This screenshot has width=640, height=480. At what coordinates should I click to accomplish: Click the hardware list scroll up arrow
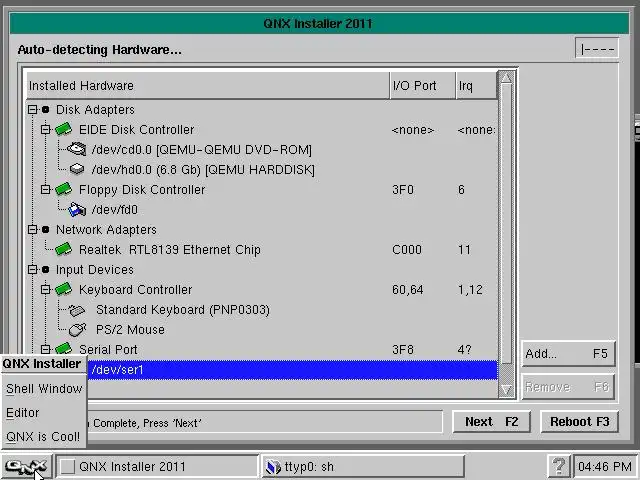506,78
